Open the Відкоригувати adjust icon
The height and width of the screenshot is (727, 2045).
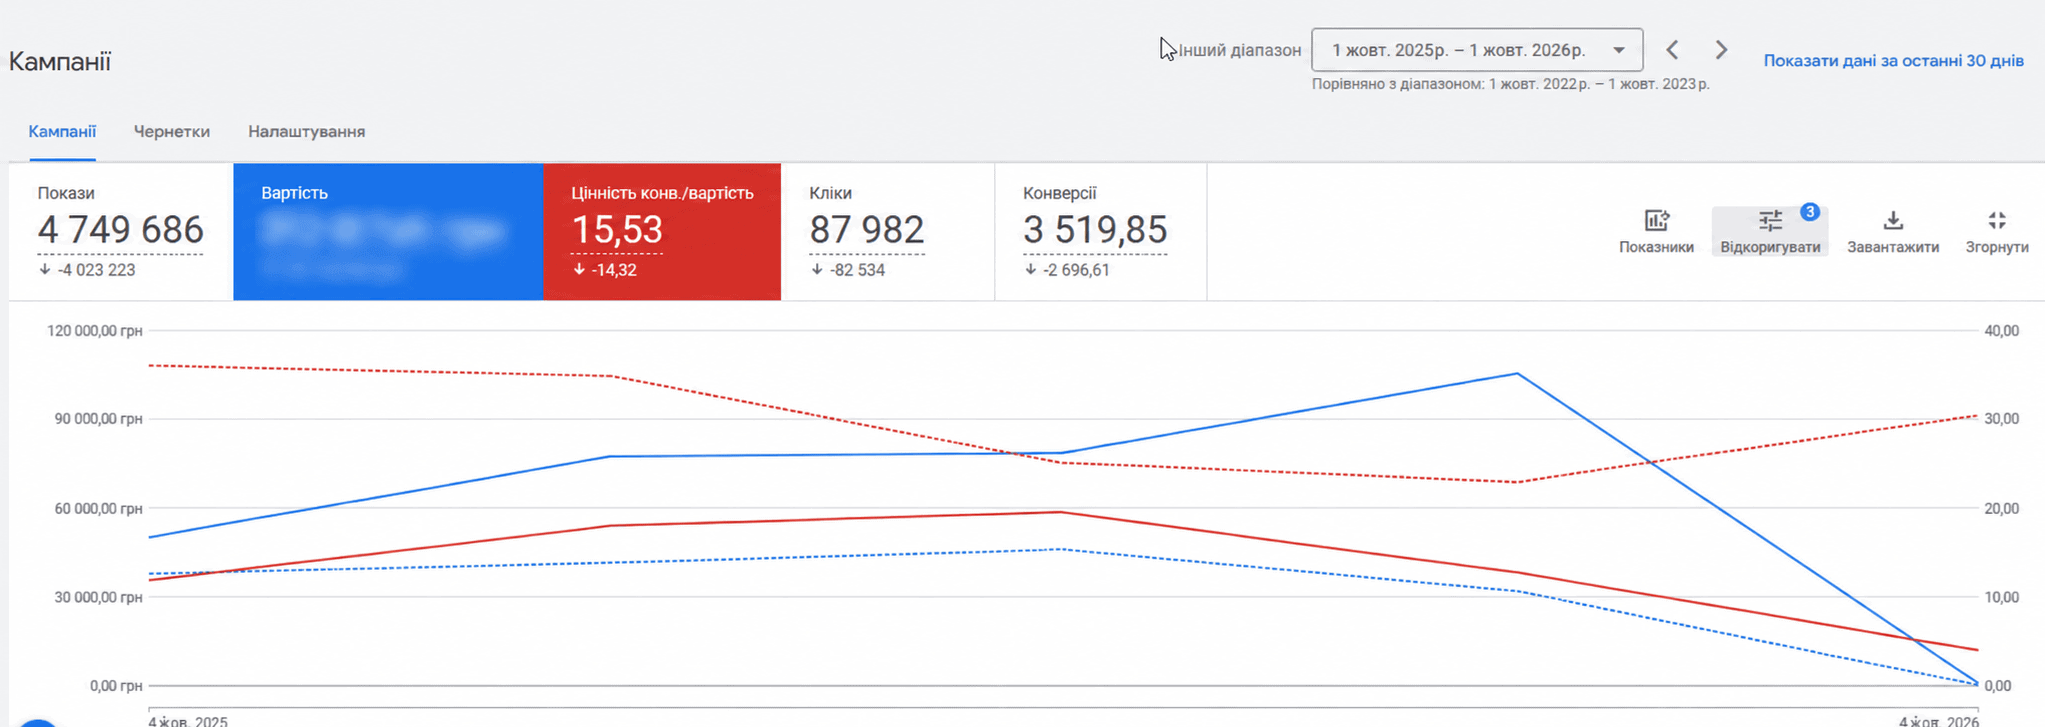(1770, 221)
